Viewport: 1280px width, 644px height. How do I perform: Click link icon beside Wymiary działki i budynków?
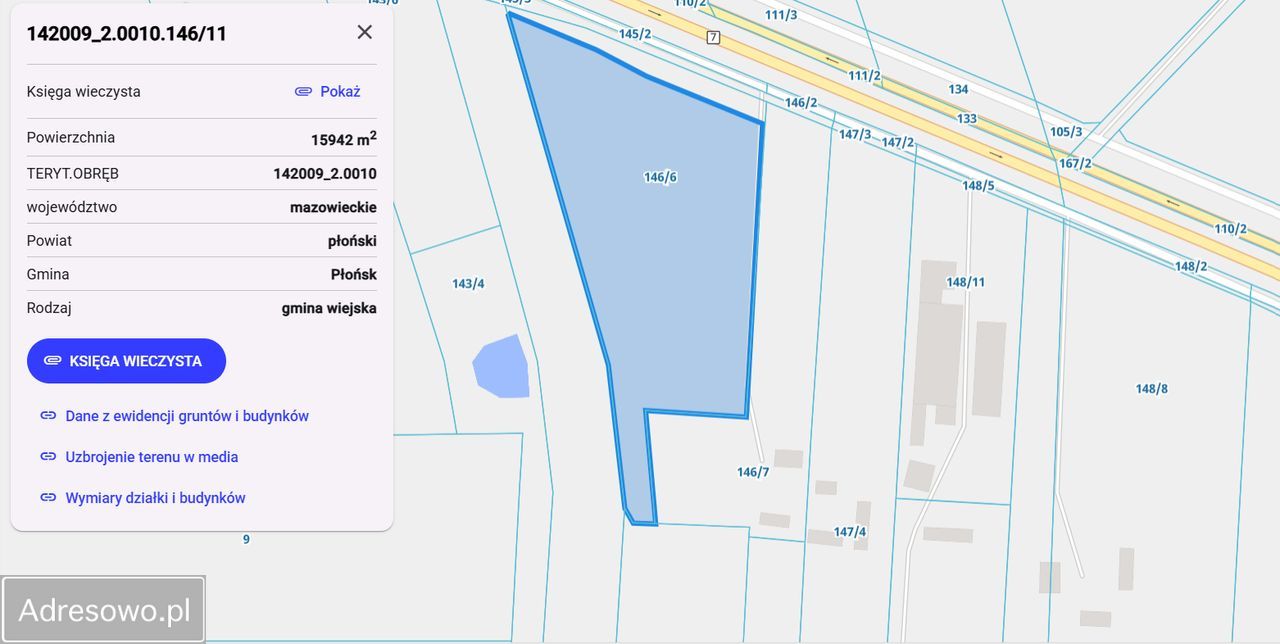tap(48, 498)
